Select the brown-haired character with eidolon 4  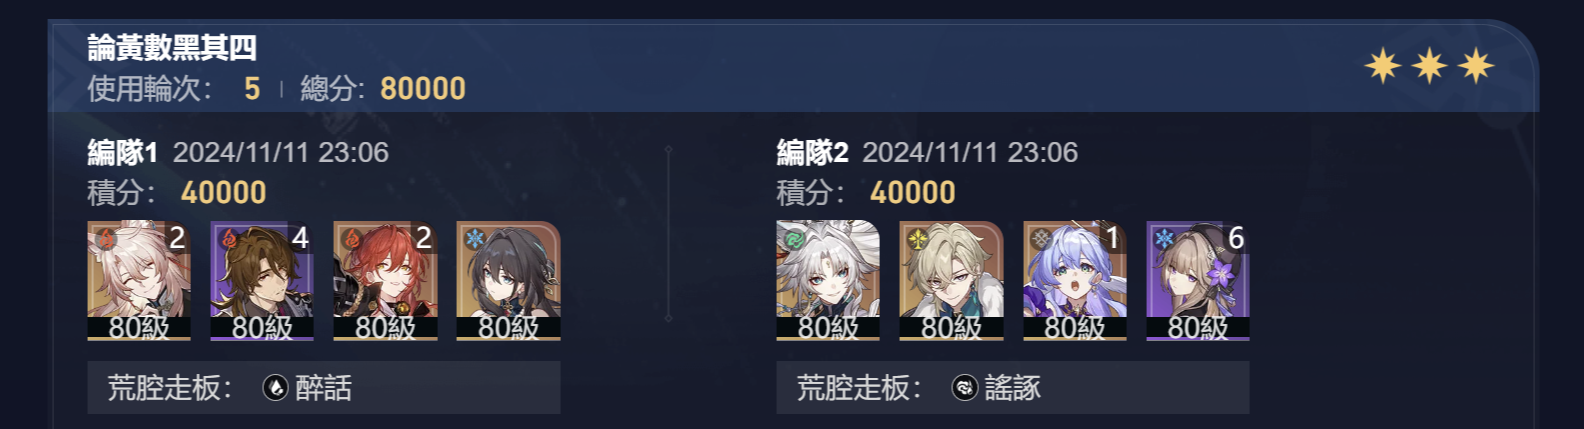coord(262,281)
